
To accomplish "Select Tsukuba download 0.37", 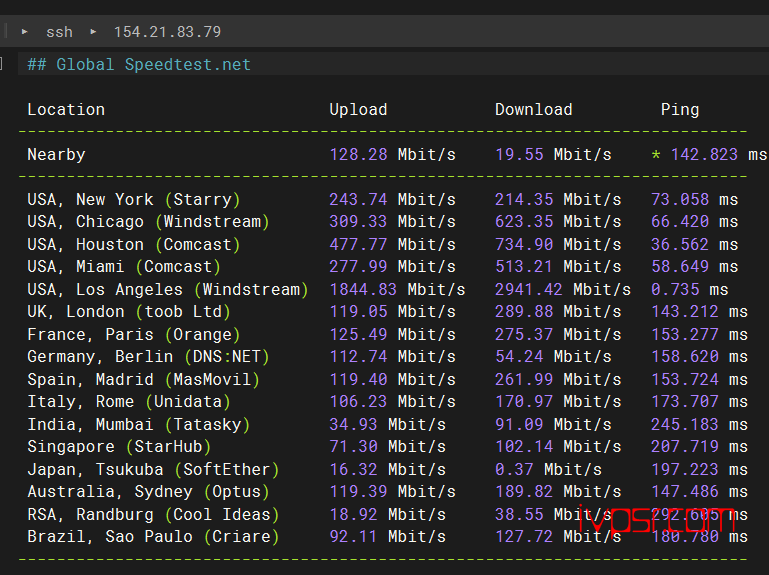I will coord(514,470).
